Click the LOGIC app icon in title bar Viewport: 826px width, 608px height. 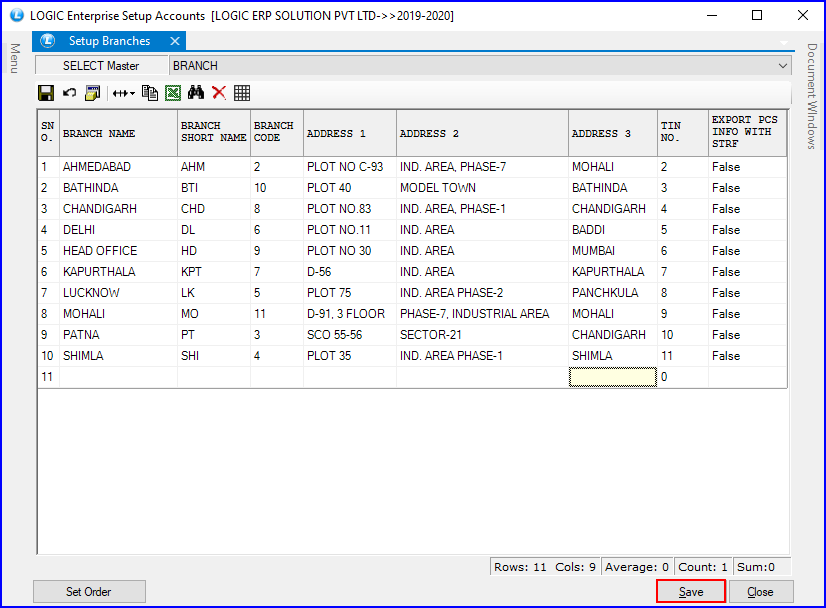(17, 15)
